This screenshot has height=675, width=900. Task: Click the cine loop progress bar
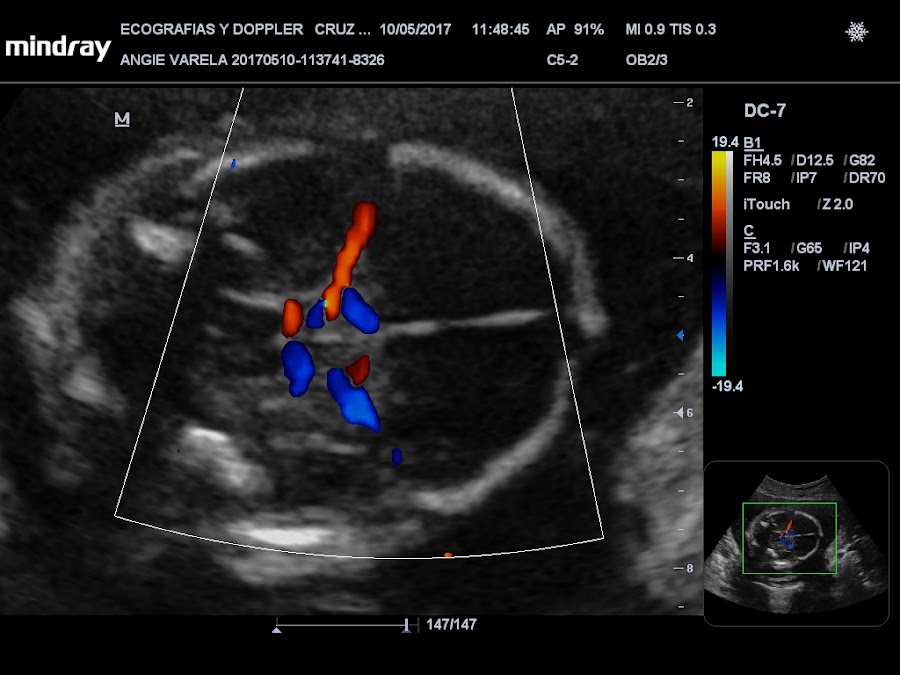pyautogui.click(x=342, y=624)
